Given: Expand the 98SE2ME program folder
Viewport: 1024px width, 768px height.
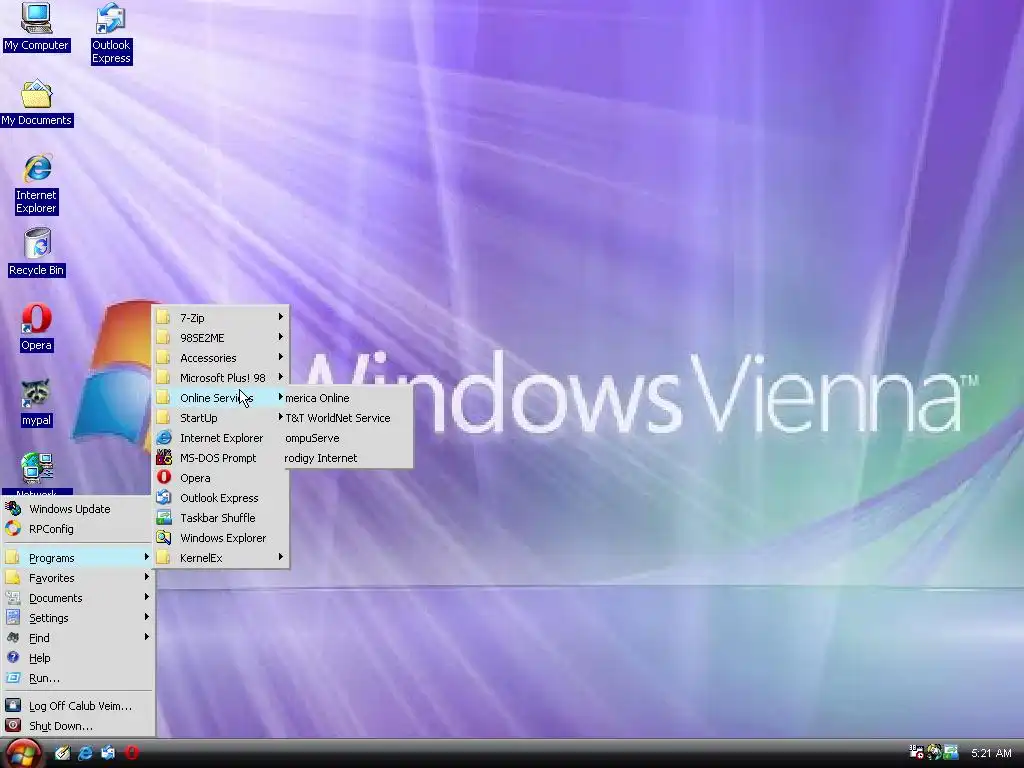Looking at the screenshot, I should [x=221, y=338].
